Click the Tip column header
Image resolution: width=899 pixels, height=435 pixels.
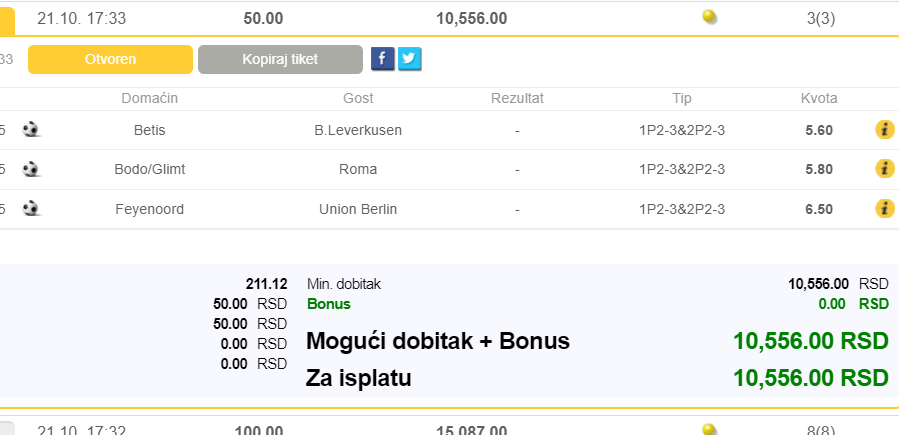pos(682,98)
